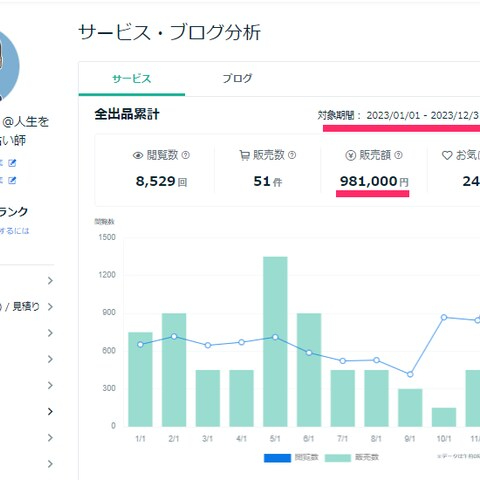Click the heart icon for favorites
The width and height of the screenshot is (480, 480).
coord(447,155)
